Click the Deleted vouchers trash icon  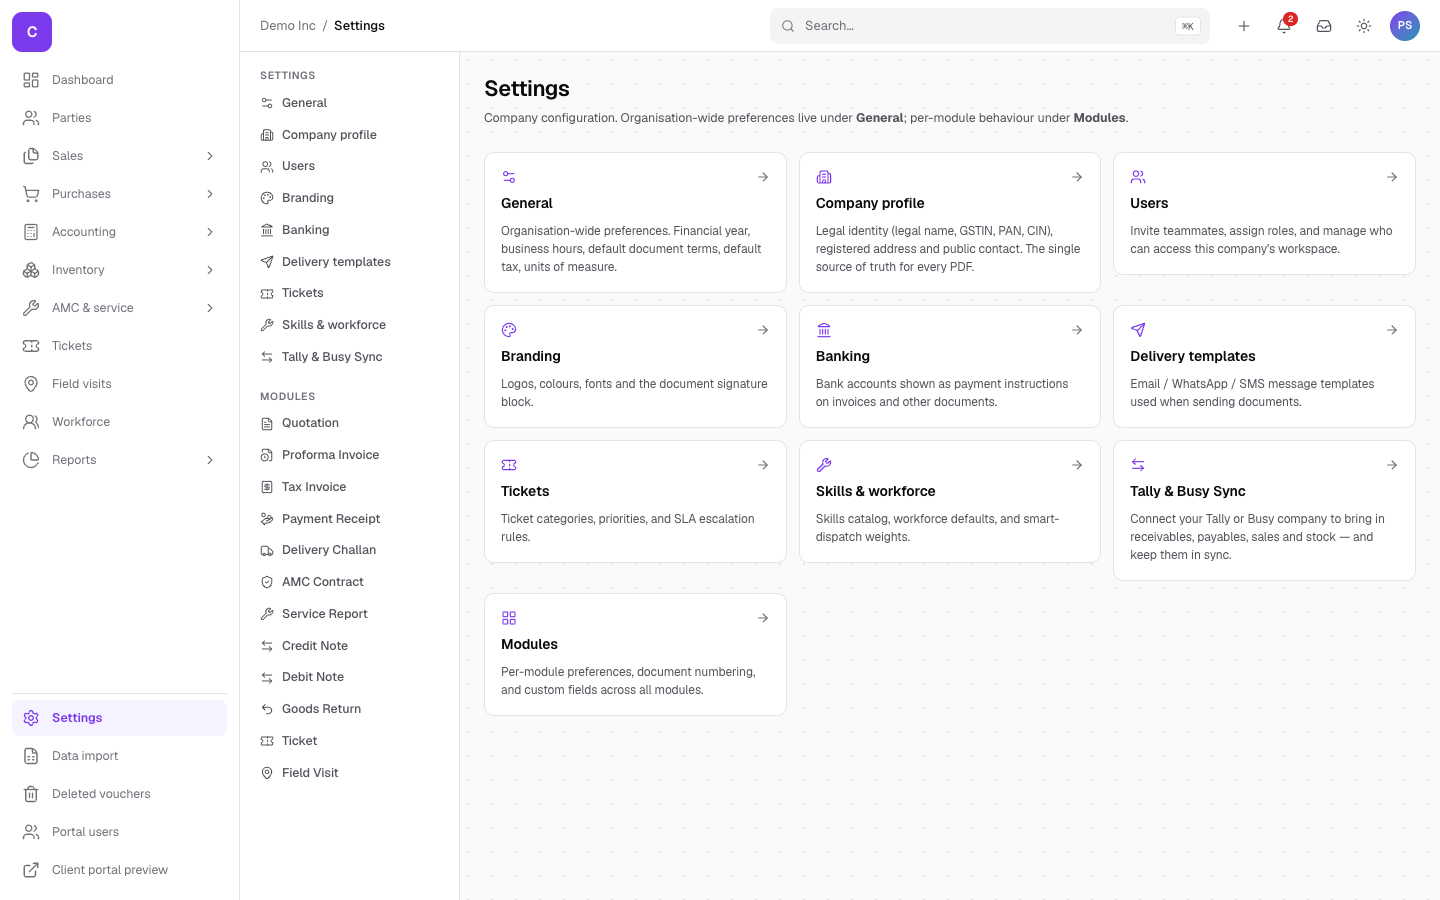coord(31,794)
